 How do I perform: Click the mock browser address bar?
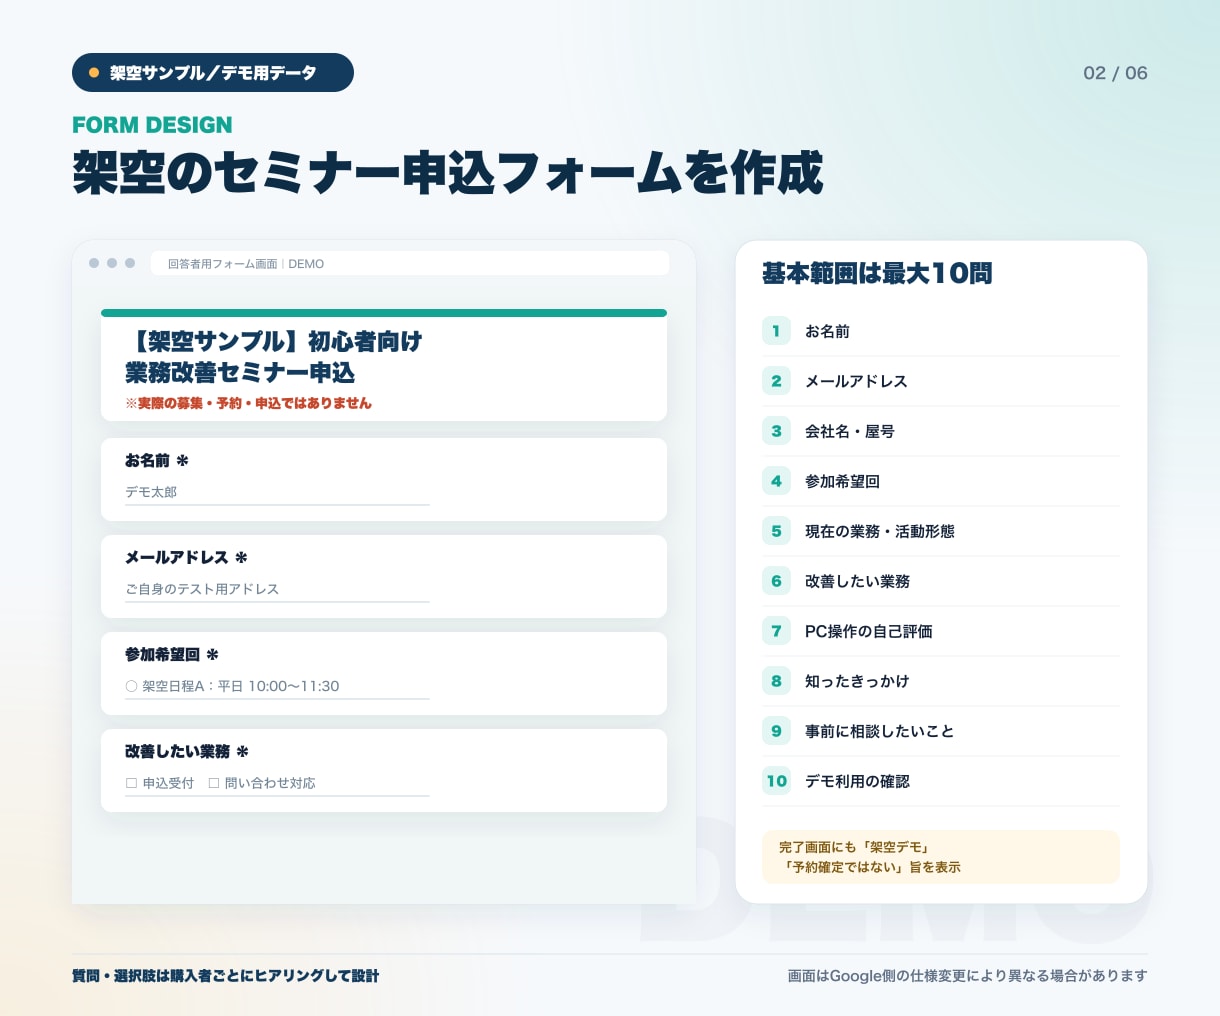pyautogui.click(x=410, y=263)
